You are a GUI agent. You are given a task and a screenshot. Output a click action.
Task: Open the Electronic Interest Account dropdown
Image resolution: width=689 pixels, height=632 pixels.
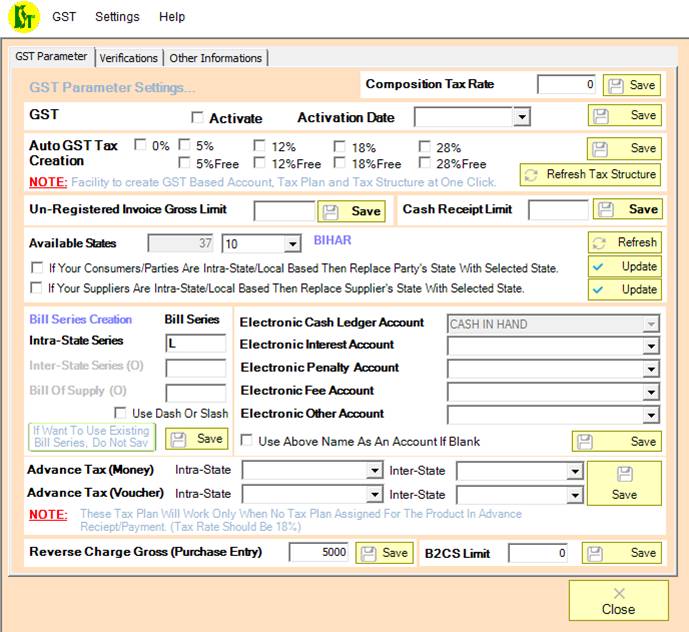[651, 346]
